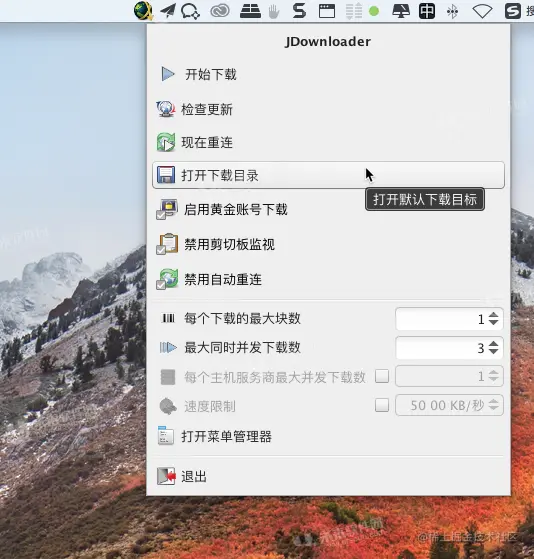Open Bluetooth menu bar icon
This screenshot has height=559, width=534.
coord(452,11)
